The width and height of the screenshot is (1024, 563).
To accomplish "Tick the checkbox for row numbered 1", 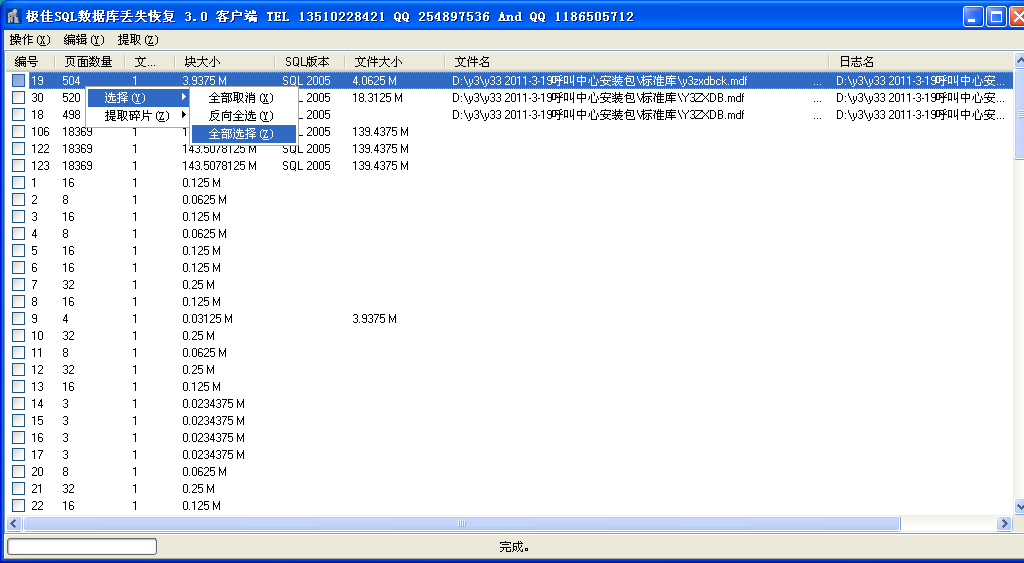I will pyautogui.click(x=18, y=182).
